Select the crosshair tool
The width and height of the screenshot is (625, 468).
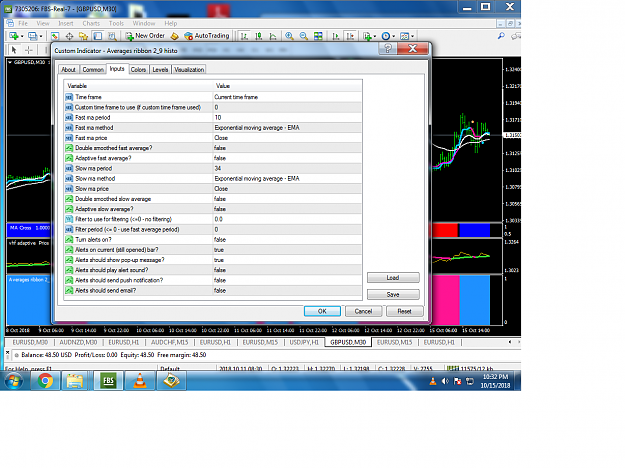pyautogui.click(x=29, y=50)
